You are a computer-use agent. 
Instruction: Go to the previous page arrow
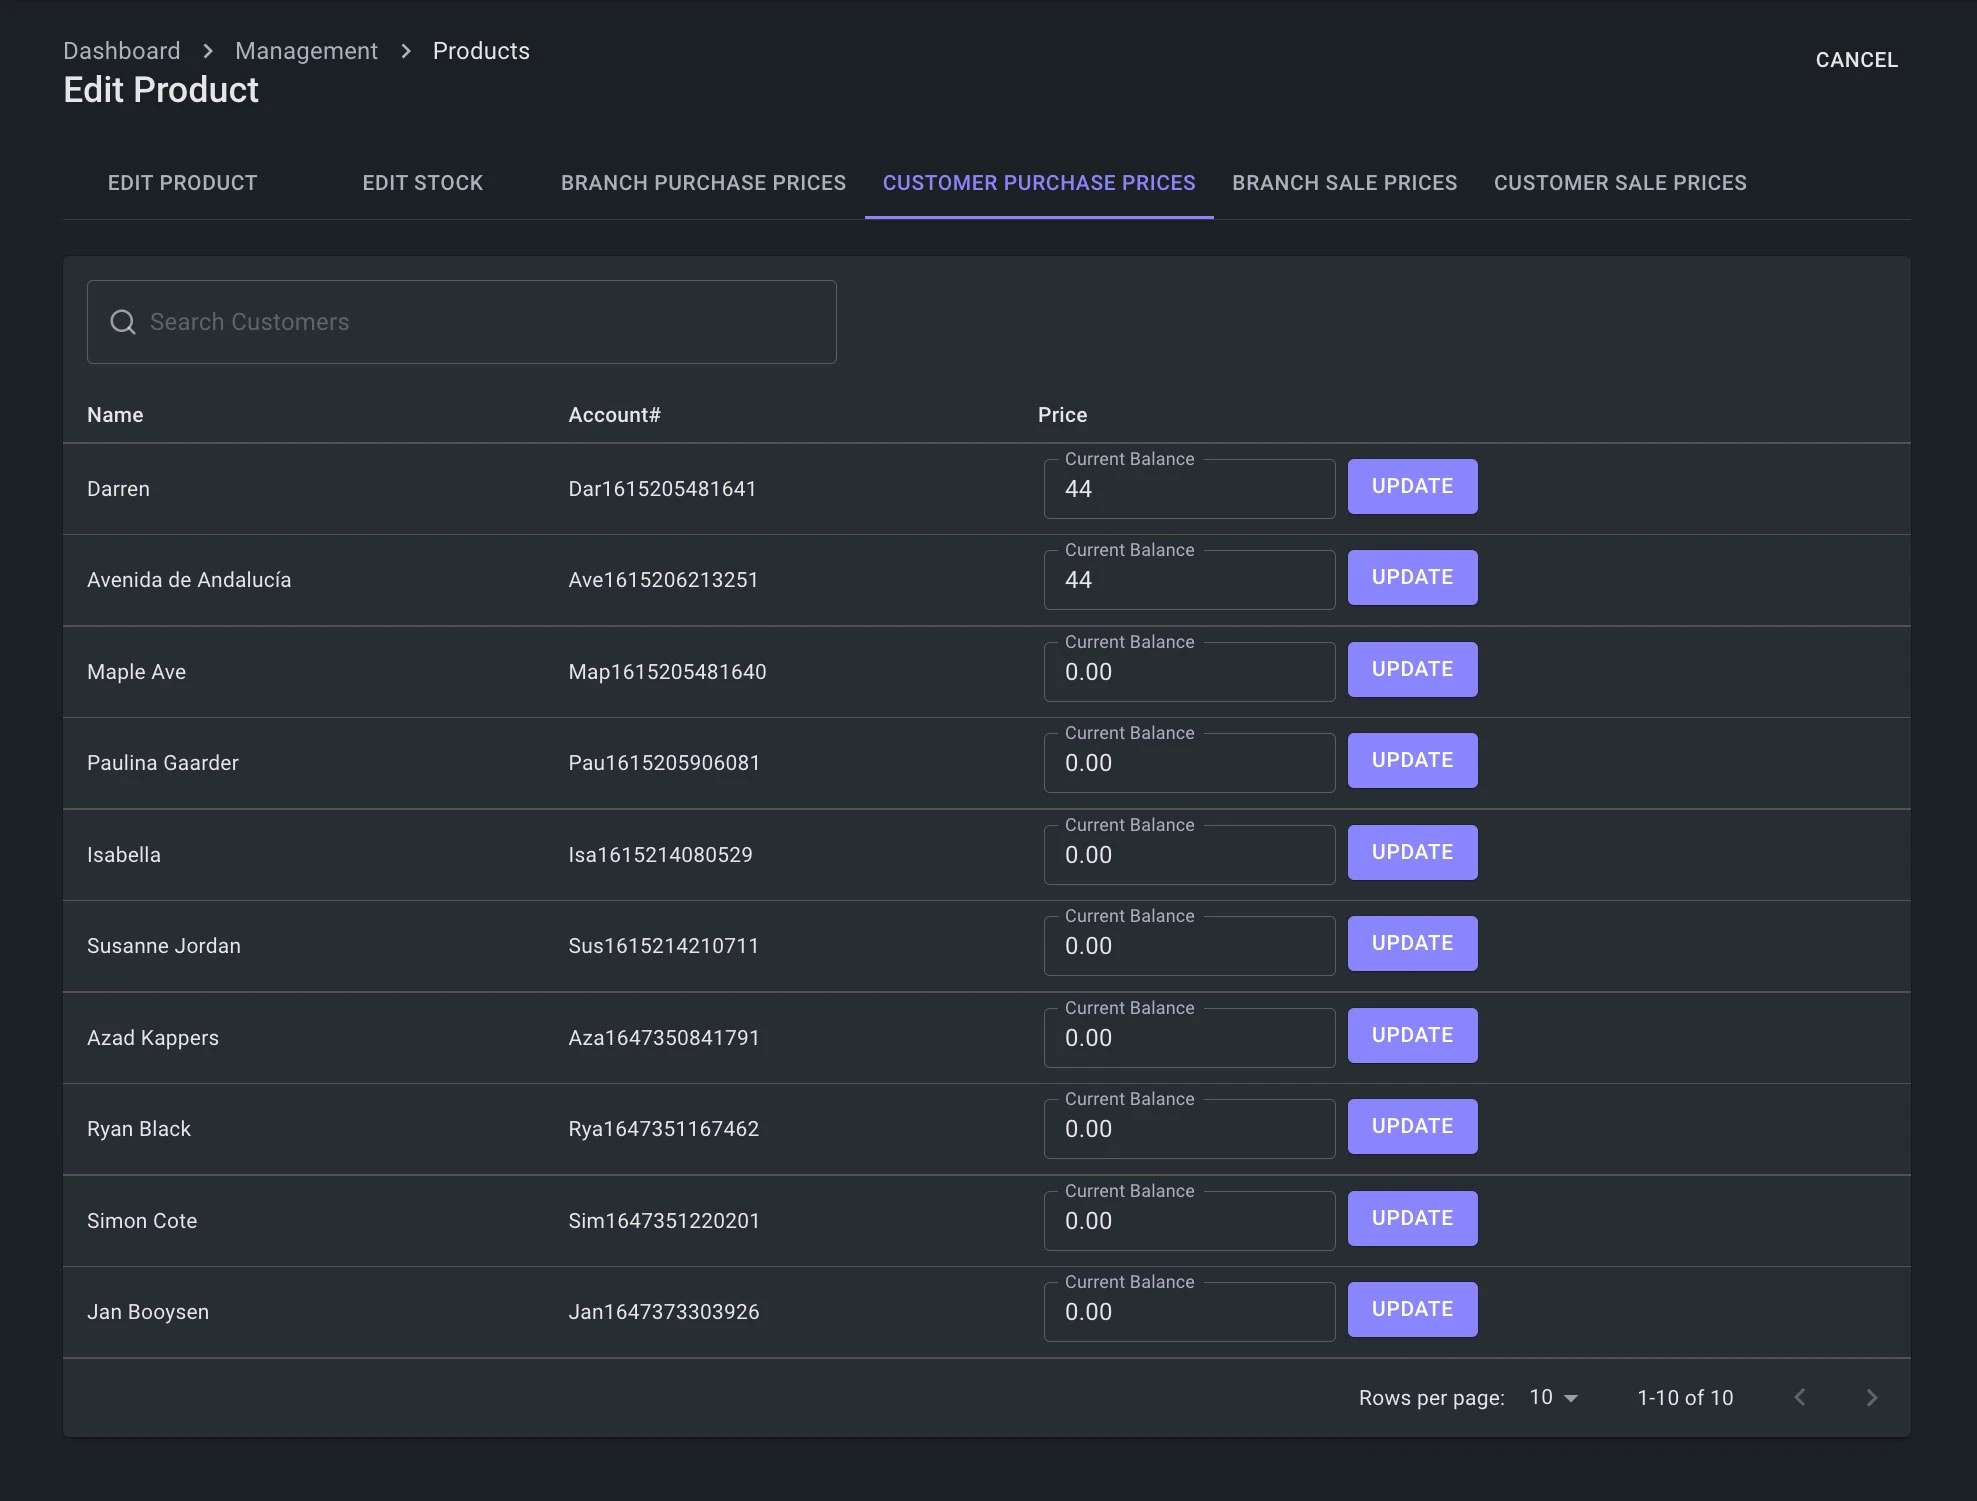pyautogui.click(x=1799, y=1398)
